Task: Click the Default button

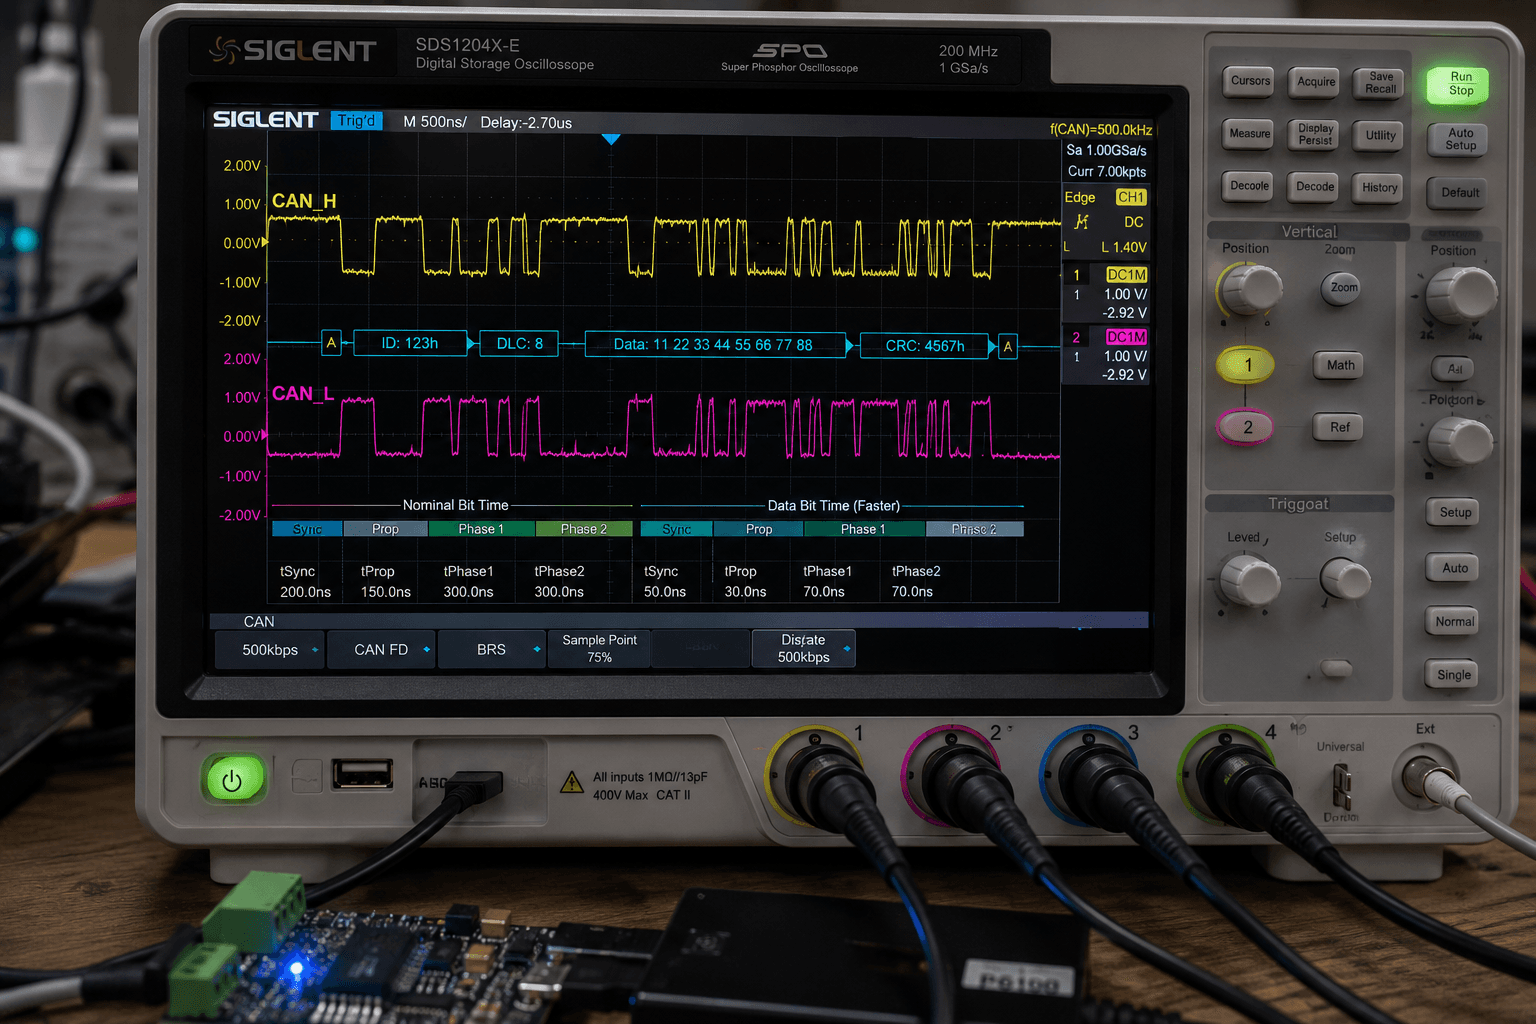Action: coord(1460,193)
